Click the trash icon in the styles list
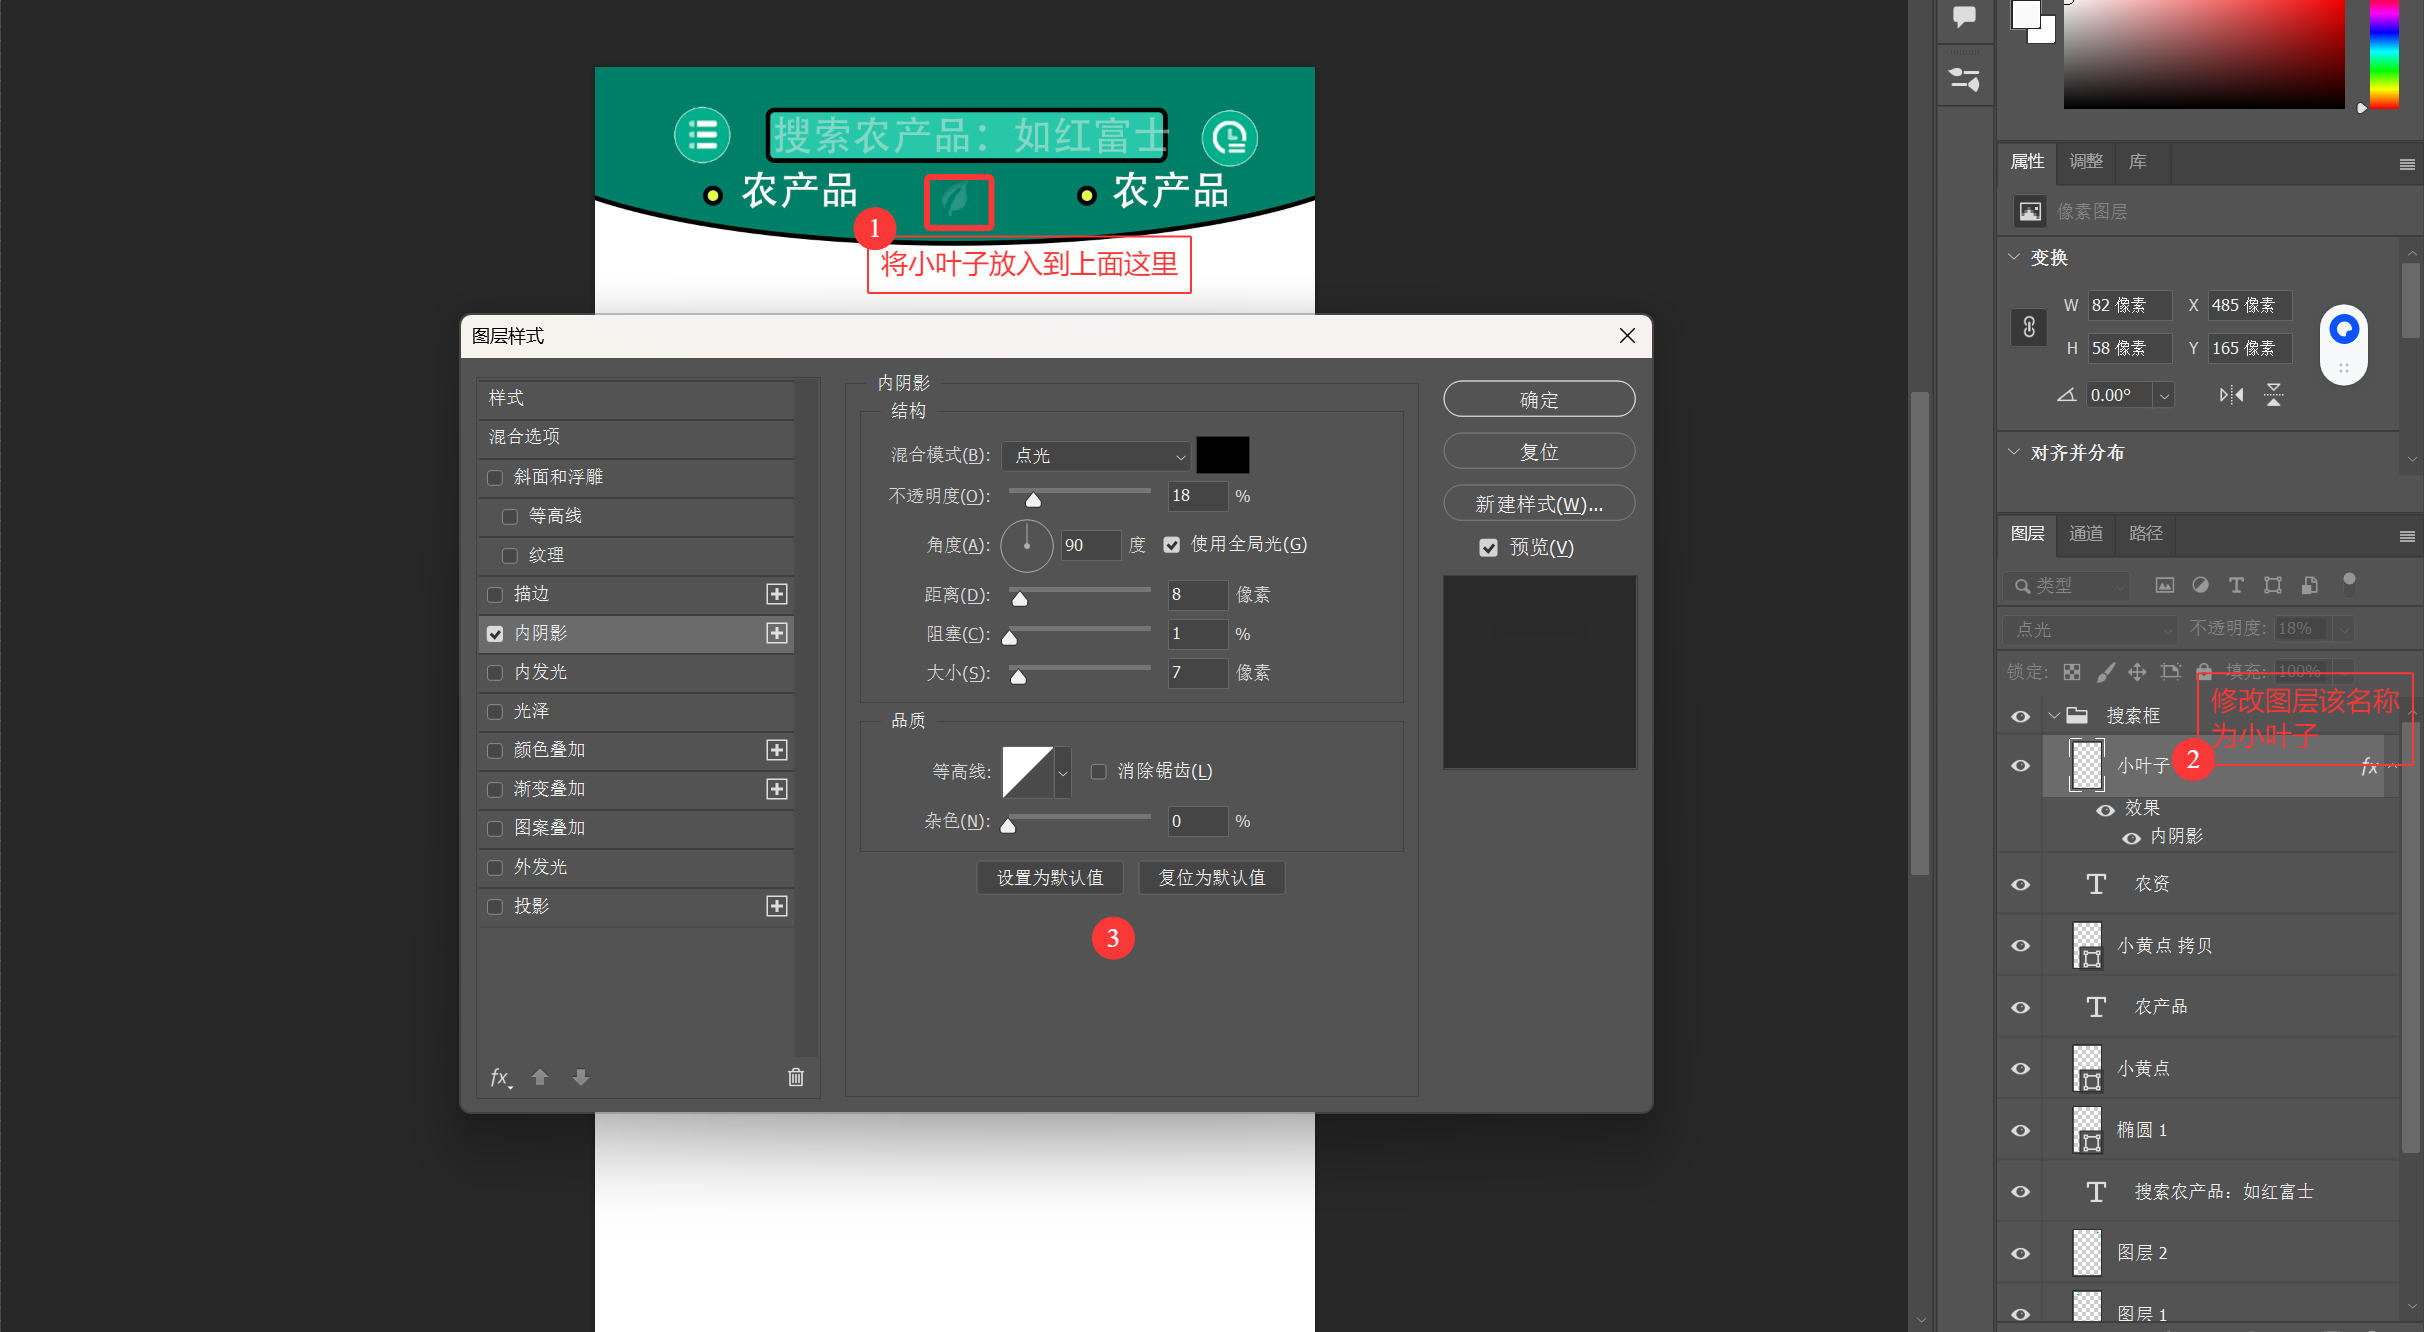Viewport: 2424px width, 1332px height. [795, 1077]
